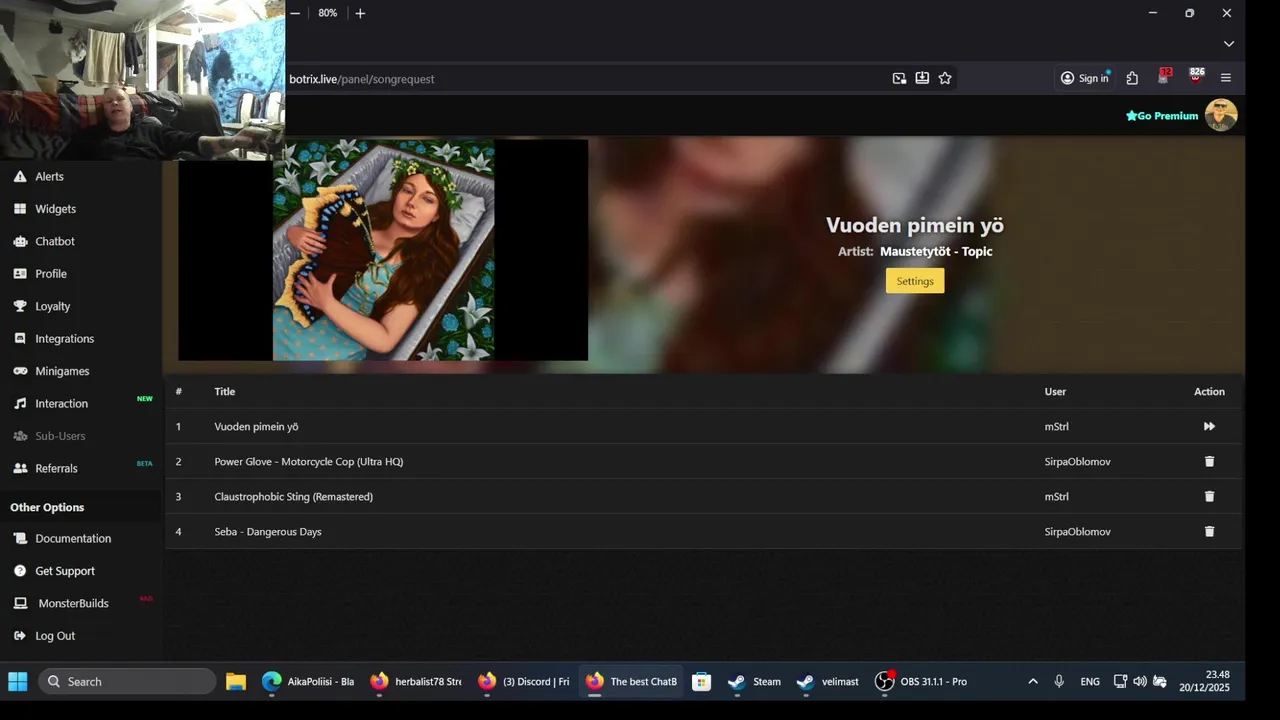Select Claustrophobic Sting (Remastered) title
The height and width of the screenshot is (720, 1280).
point(293,497)
